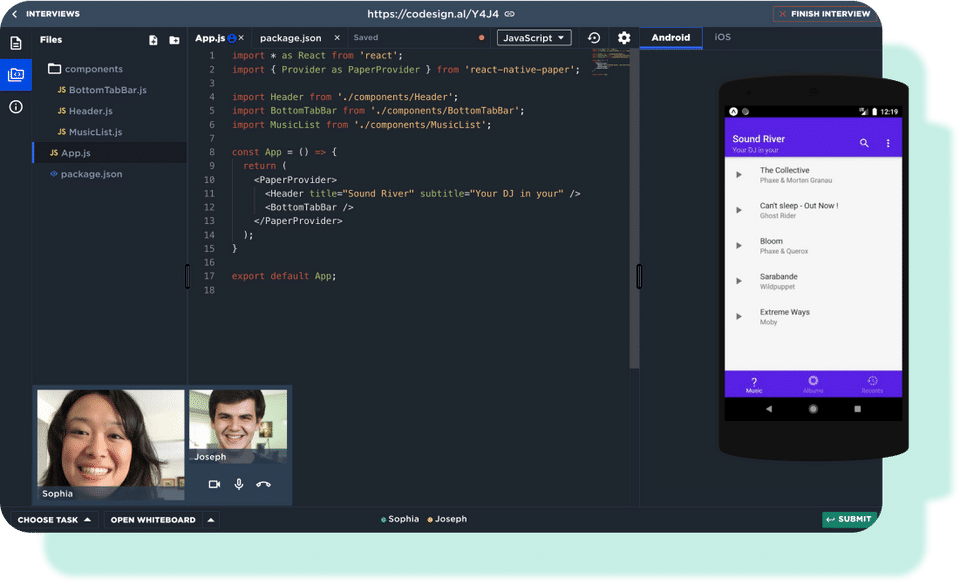Tap Android home button in preview

813,409
